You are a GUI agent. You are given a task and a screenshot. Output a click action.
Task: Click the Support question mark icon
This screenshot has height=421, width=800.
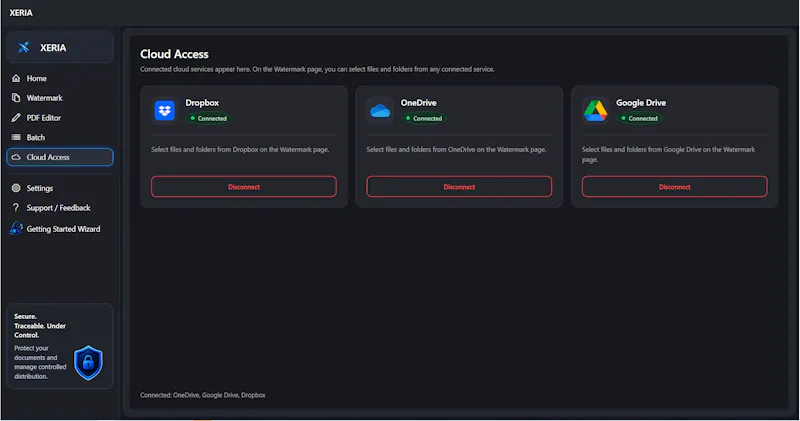coord(16,208)
